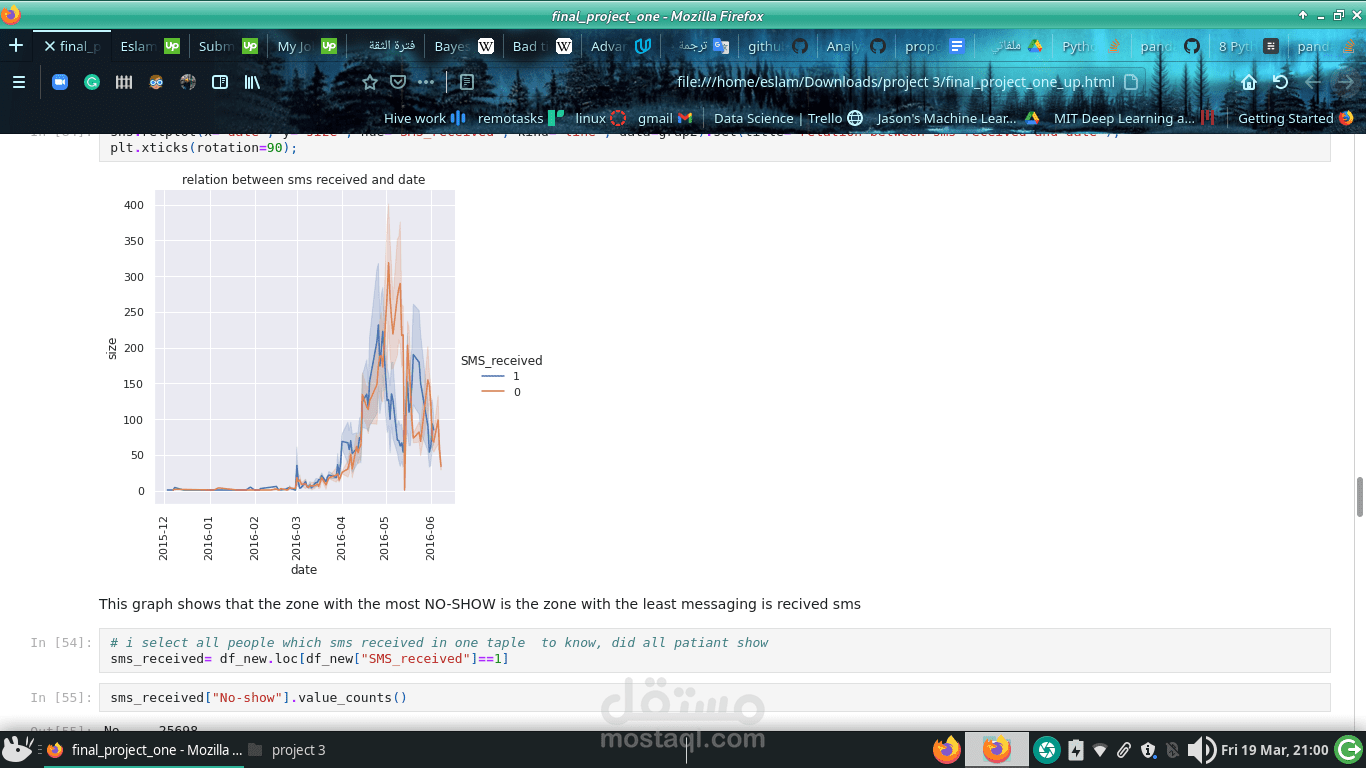The image size is (1366, 768).
Task: Click the teal screenshot tray icon
Action: [x=1046, y=750]
